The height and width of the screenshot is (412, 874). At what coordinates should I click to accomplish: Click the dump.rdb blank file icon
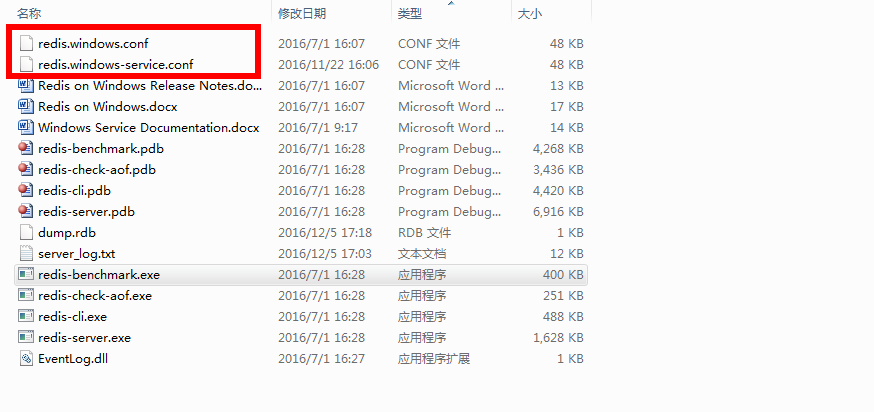point(26,232)
